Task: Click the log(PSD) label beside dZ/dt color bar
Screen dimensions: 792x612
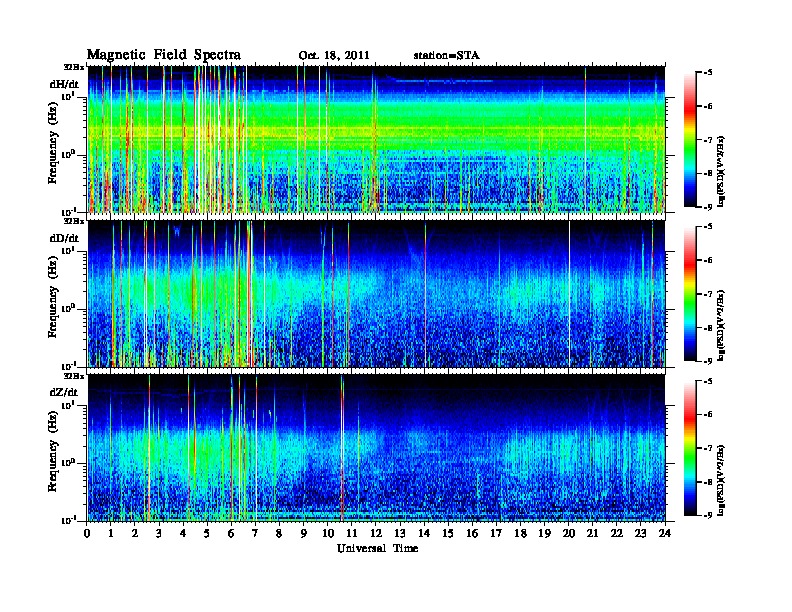Action: (722, 480)
